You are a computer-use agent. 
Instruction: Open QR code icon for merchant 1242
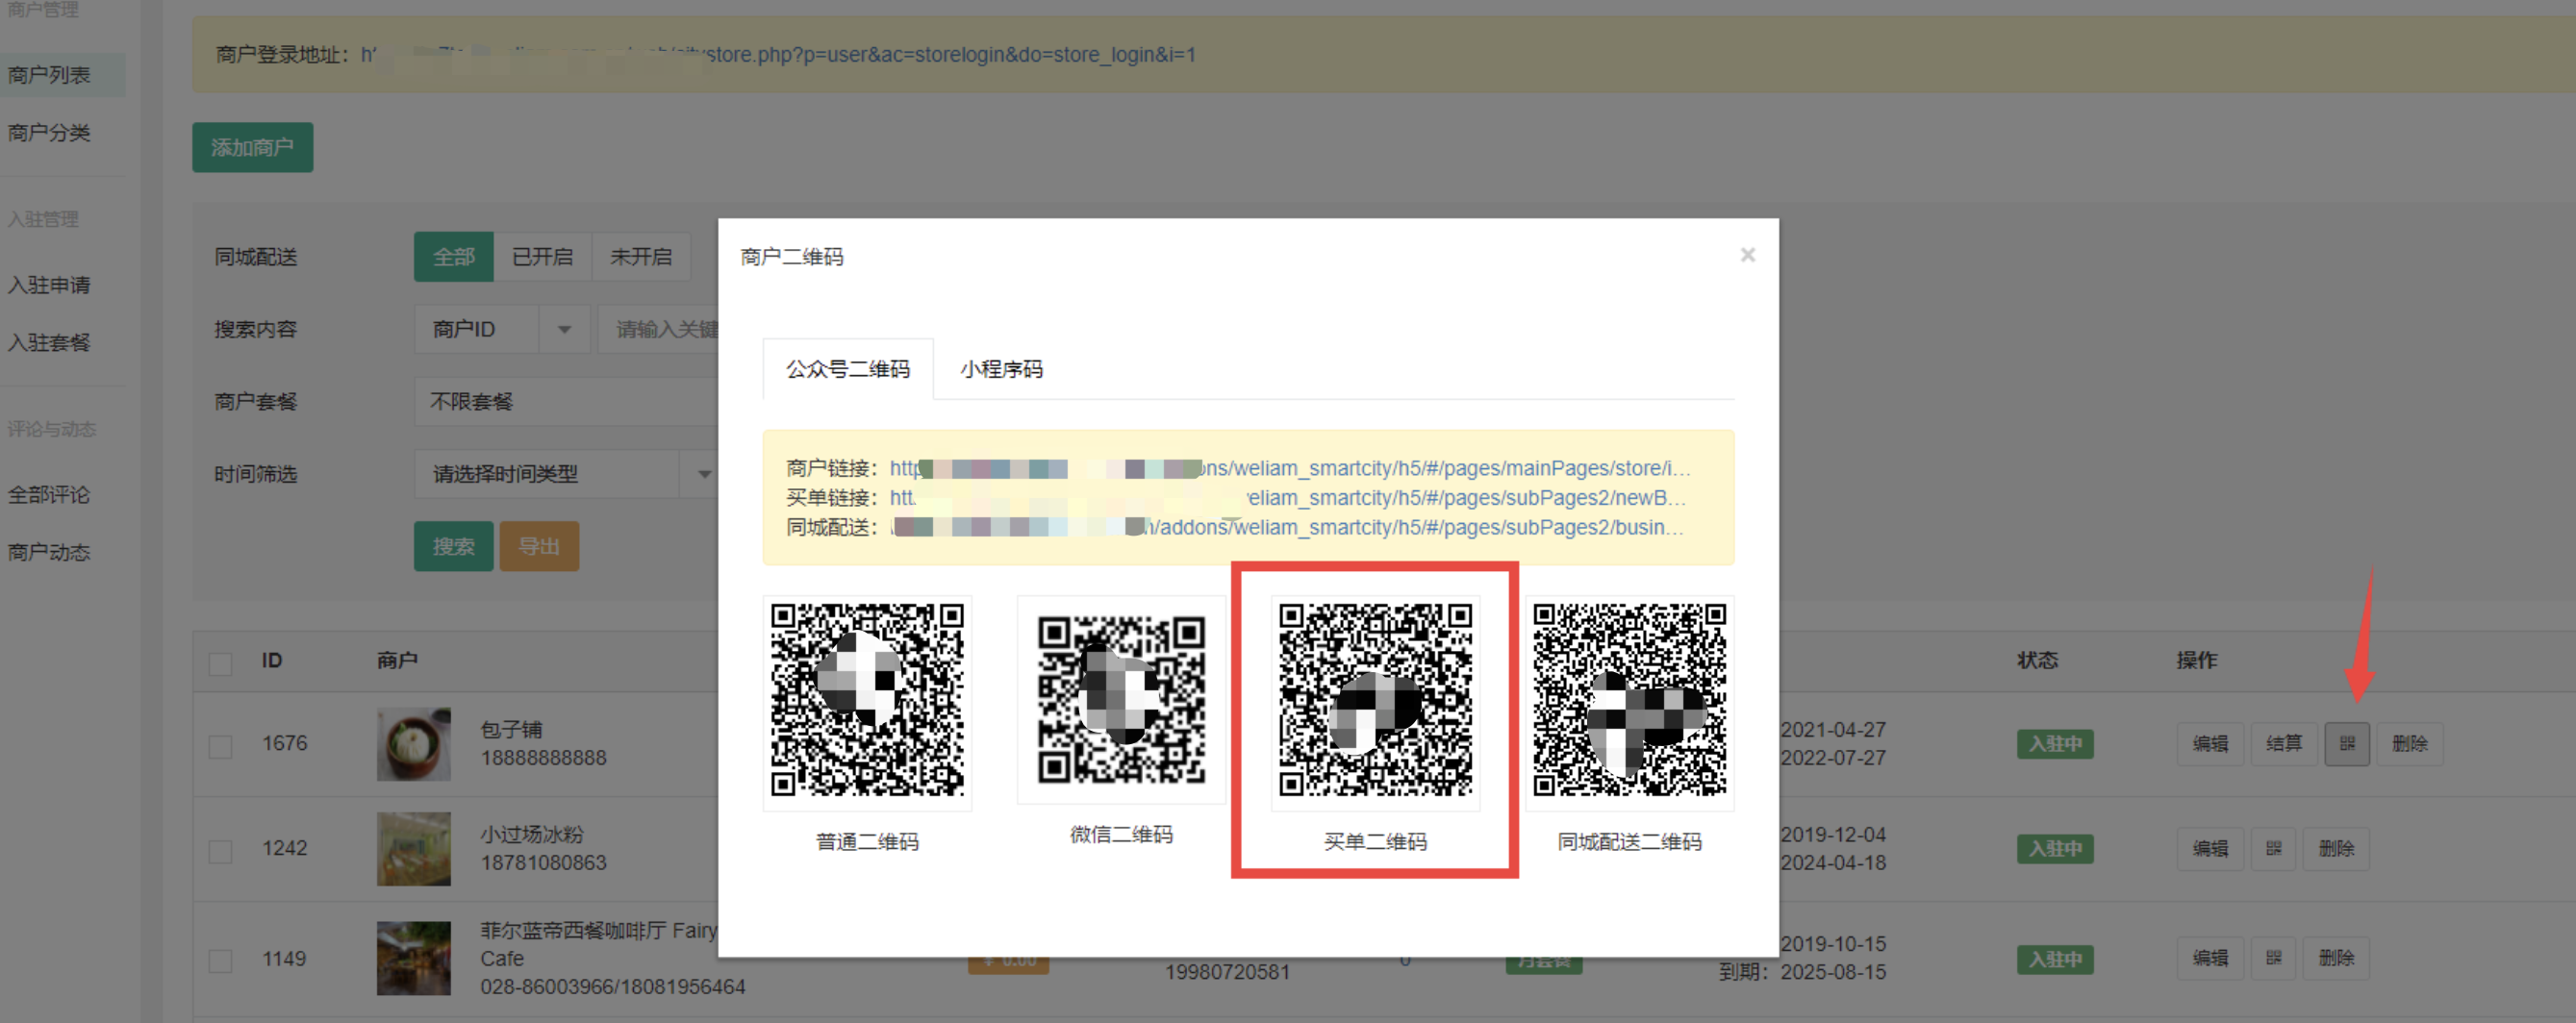coord(2274,849)
